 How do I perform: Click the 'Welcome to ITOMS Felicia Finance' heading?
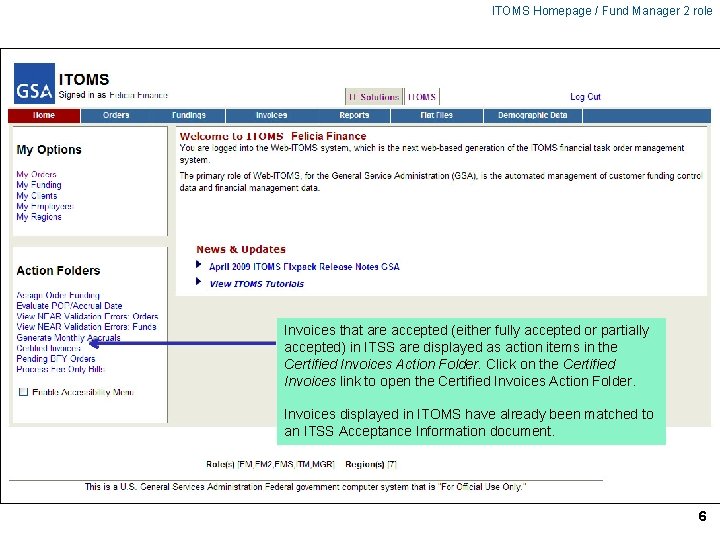point(273,136)
